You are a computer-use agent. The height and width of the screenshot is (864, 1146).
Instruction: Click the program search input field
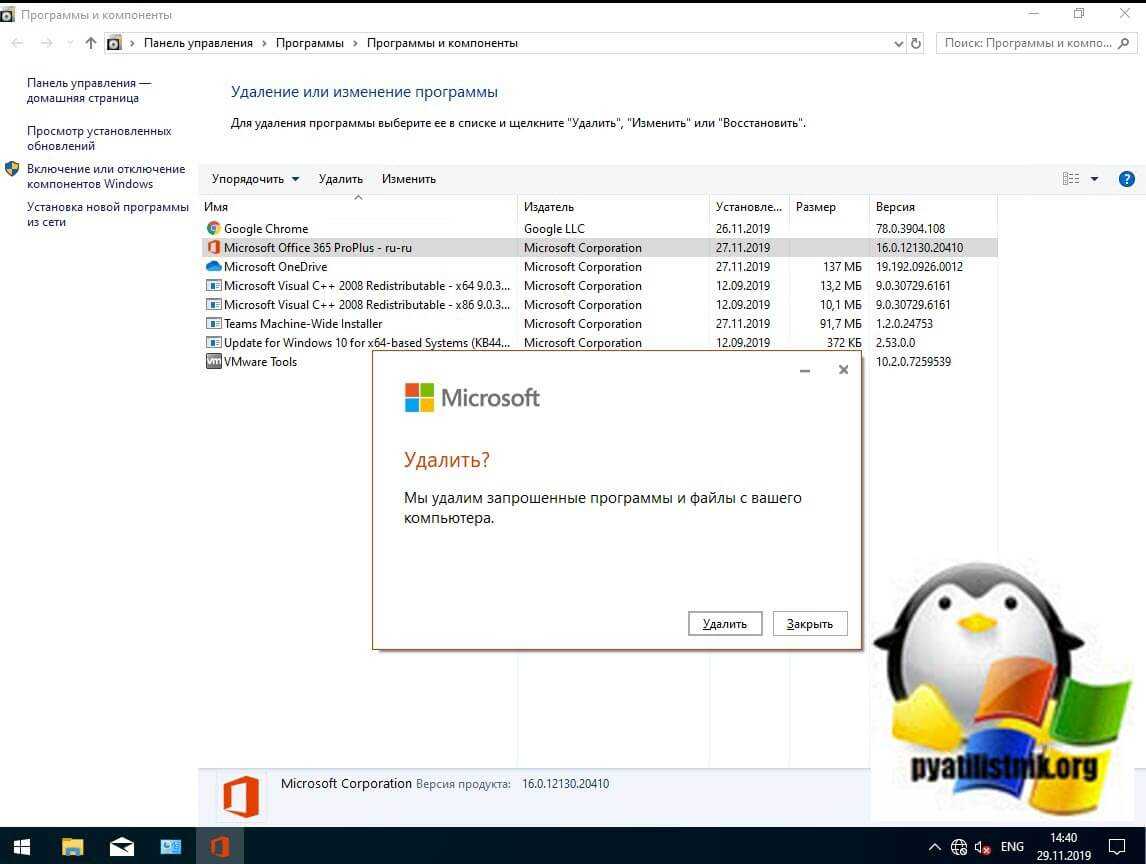tap(1028, 43)
